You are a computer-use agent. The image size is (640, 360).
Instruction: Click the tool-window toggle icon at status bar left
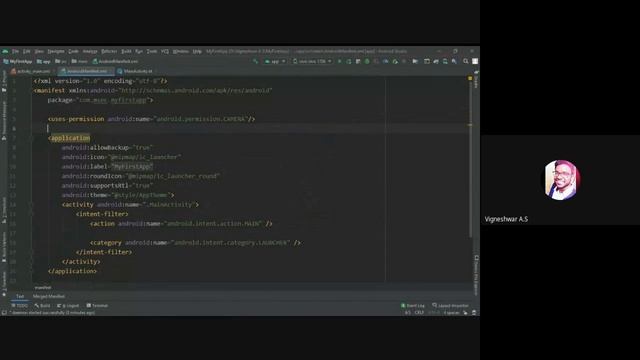click(x=4, y=313)
